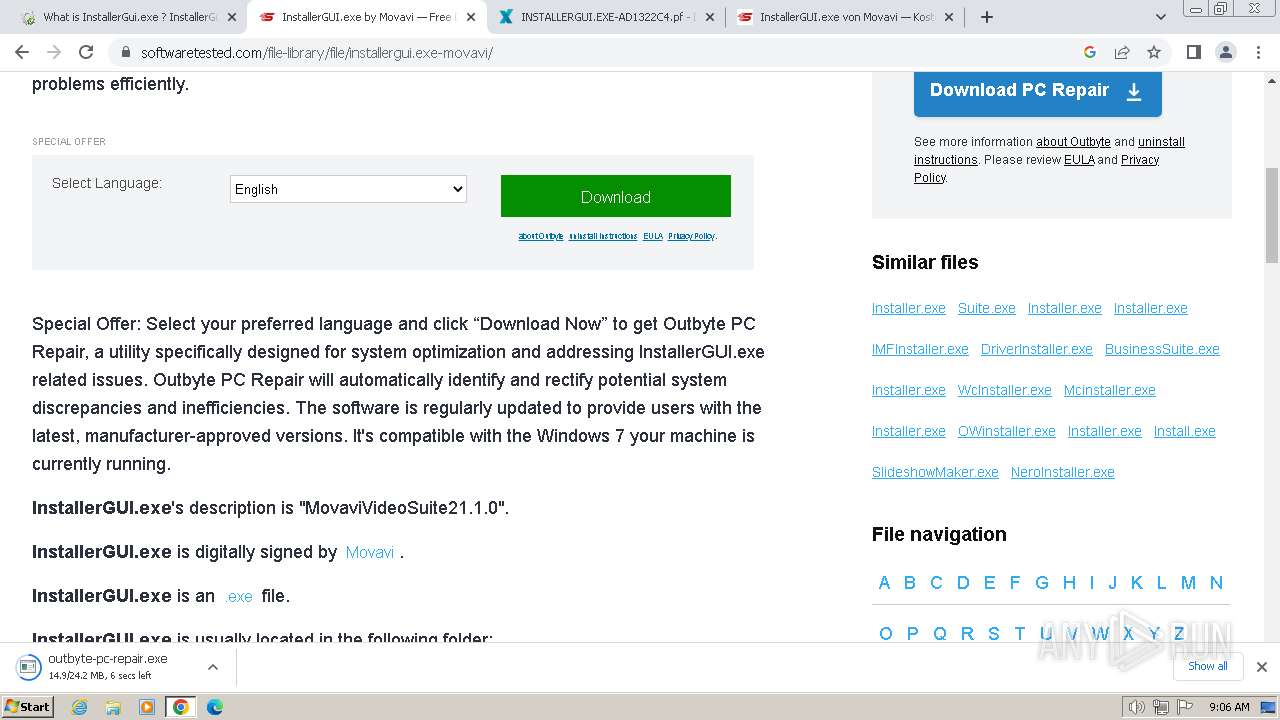Open OWinstaller.exe similar file

coord(1007,431)
